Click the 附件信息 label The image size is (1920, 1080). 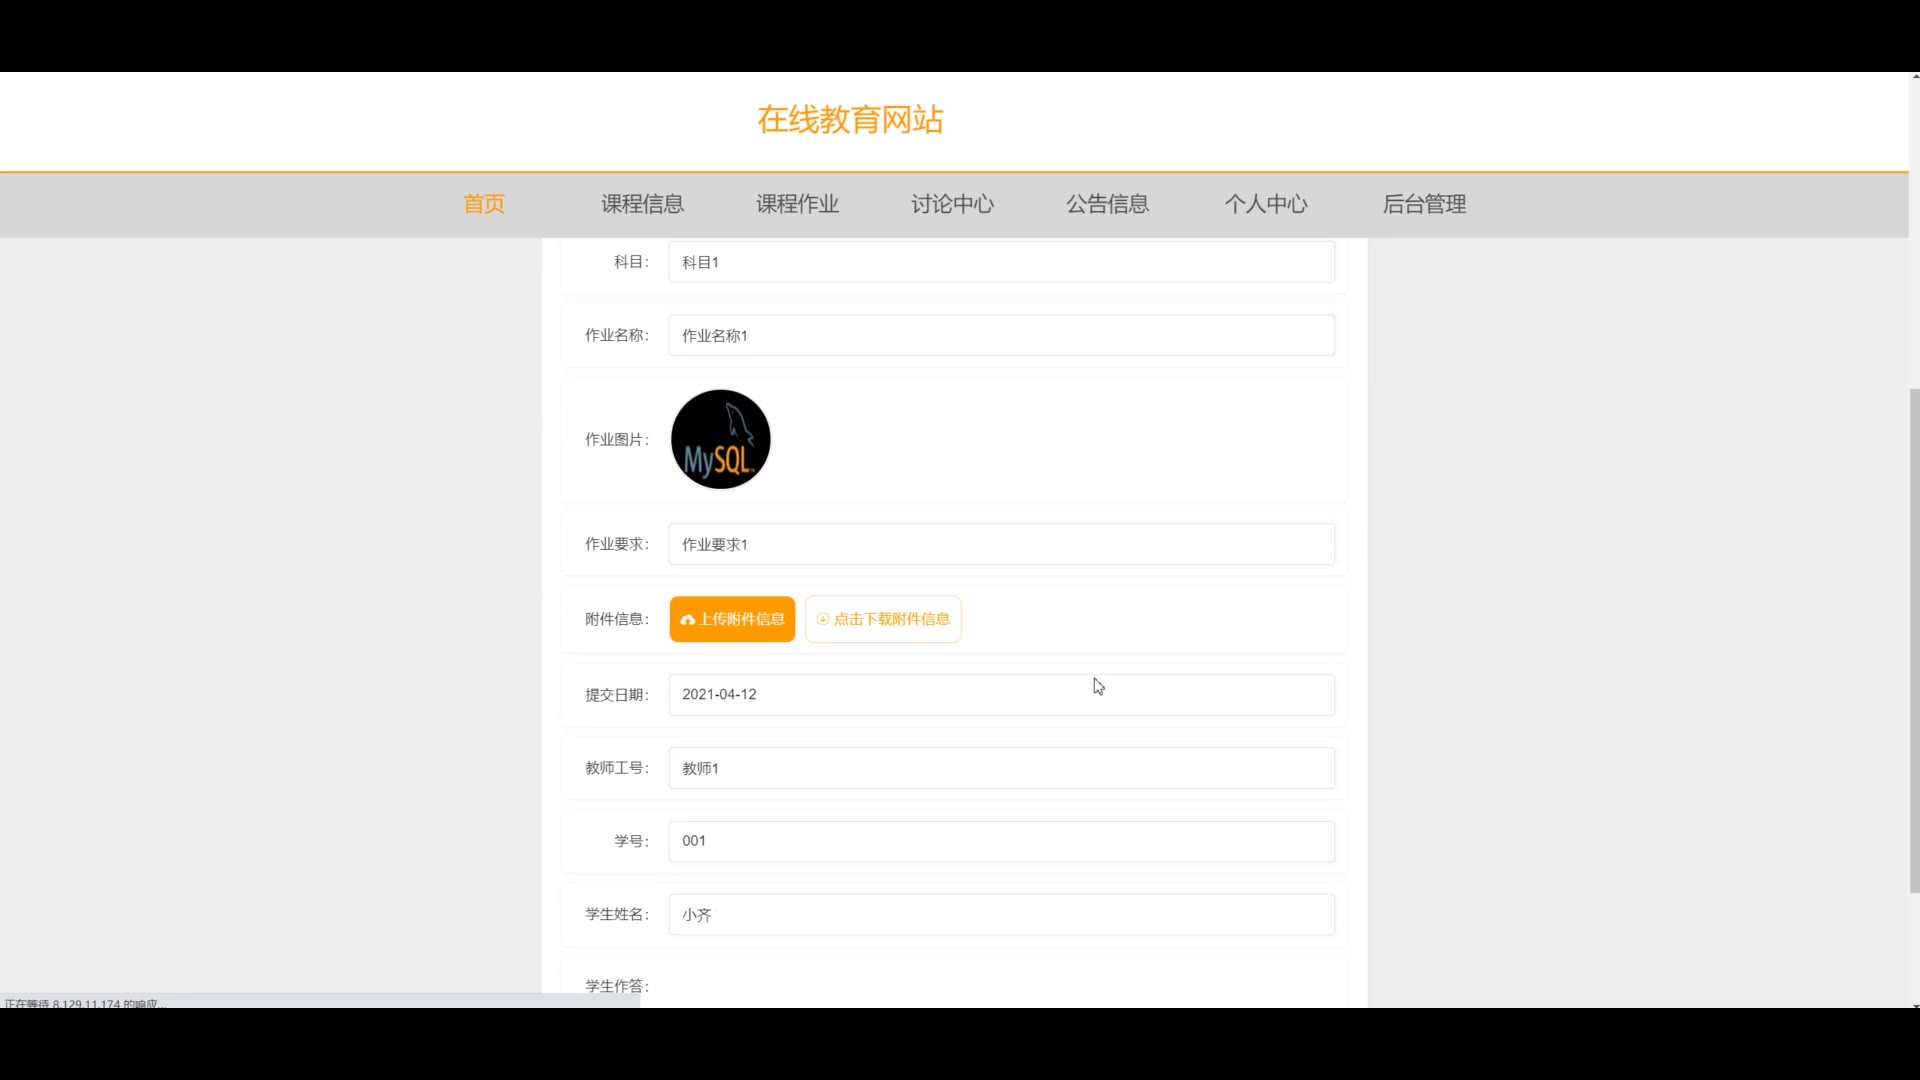[x=617, y=619]
